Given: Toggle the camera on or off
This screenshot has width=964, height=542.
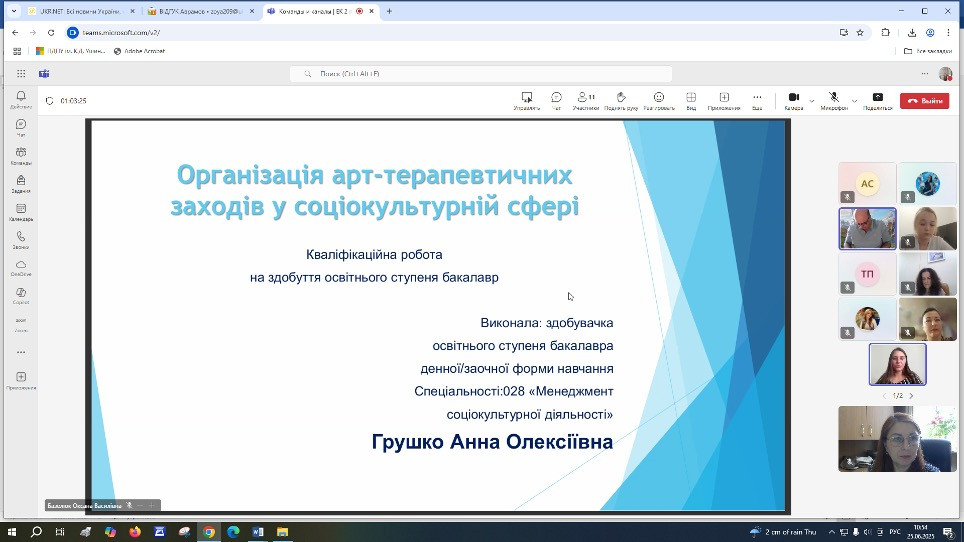Looking at the screenshot, I should [793, 100].
